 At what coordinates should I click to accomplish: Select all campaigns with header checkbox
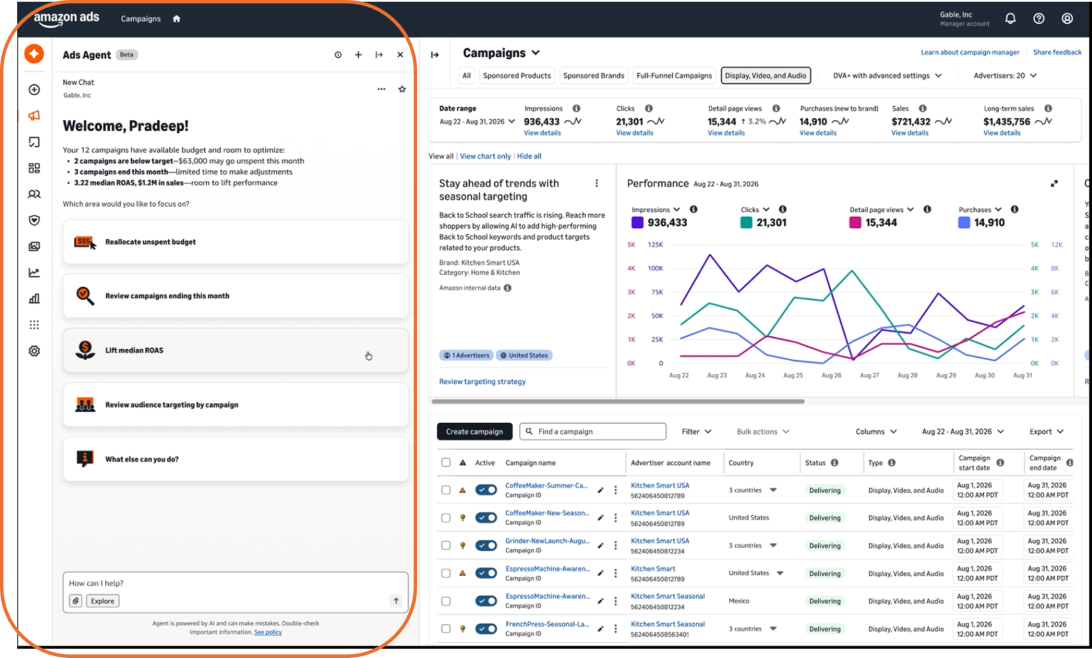(446, 462)
